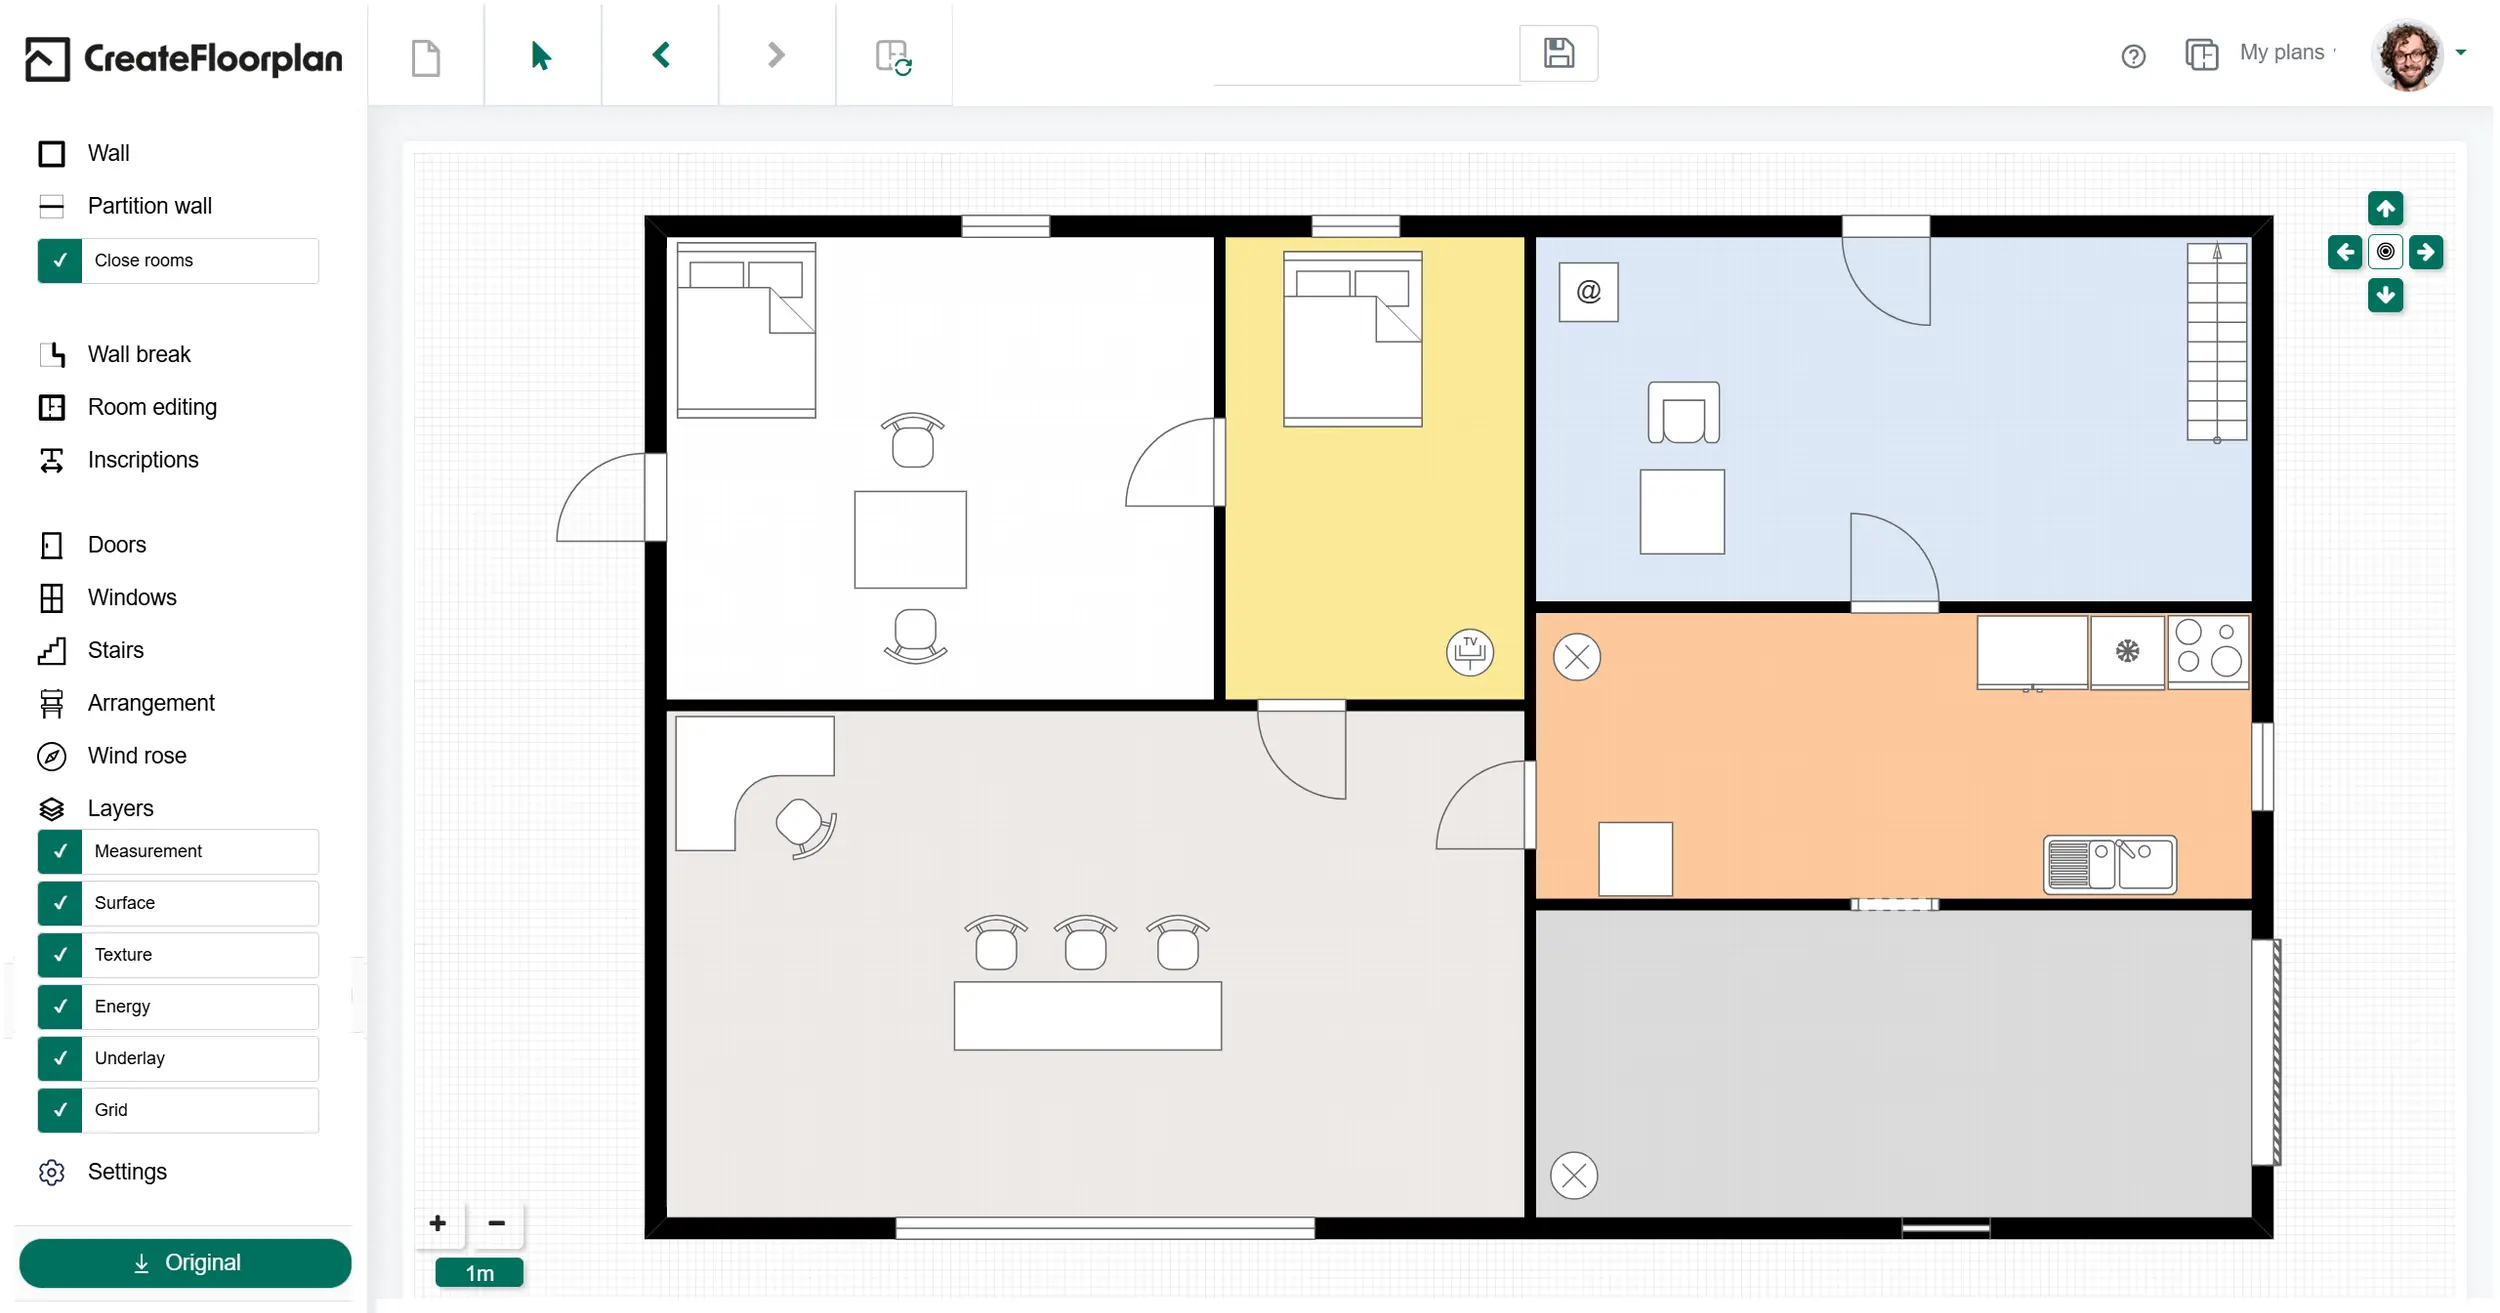Select the pointer cursor tool
This screenshot has height=1313, width=2500.
click(x=541, y=56)
